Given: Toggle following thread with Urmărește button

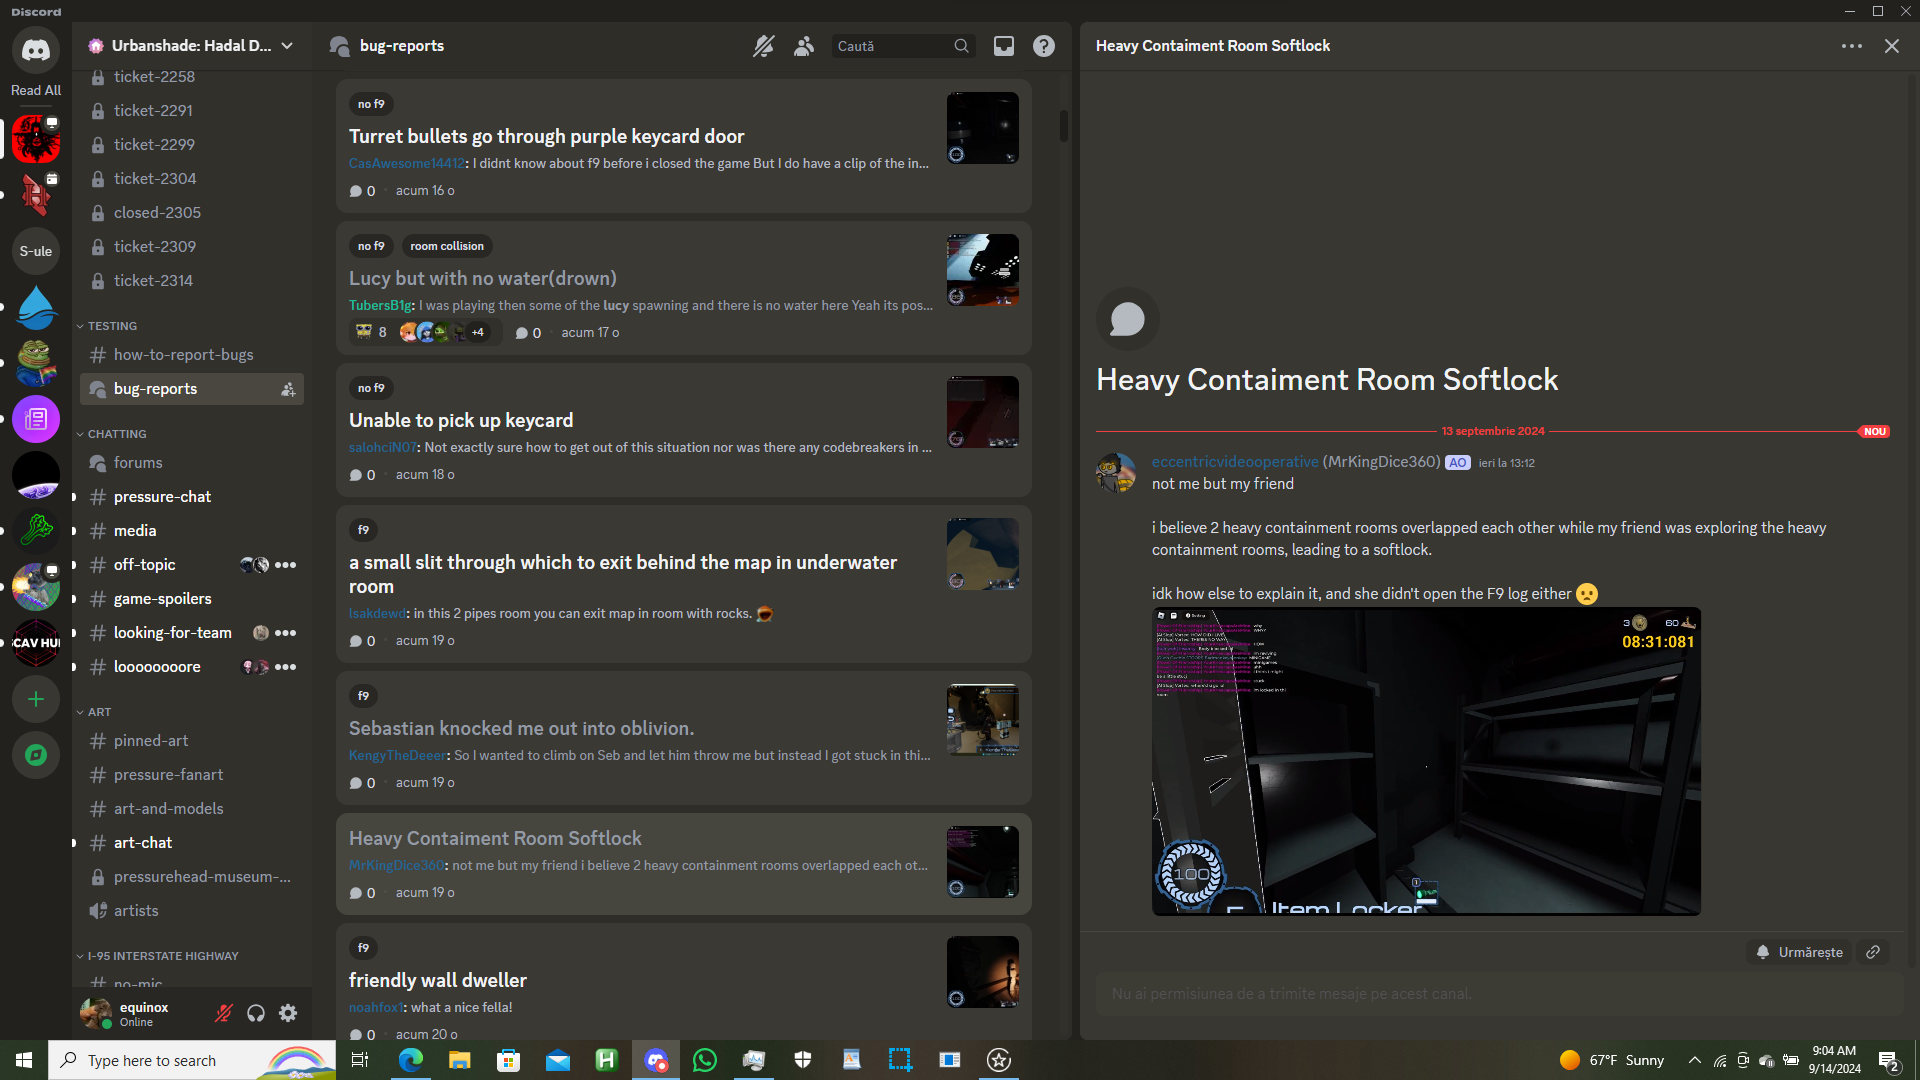Looking at the screenshot, I should 1799,952.
